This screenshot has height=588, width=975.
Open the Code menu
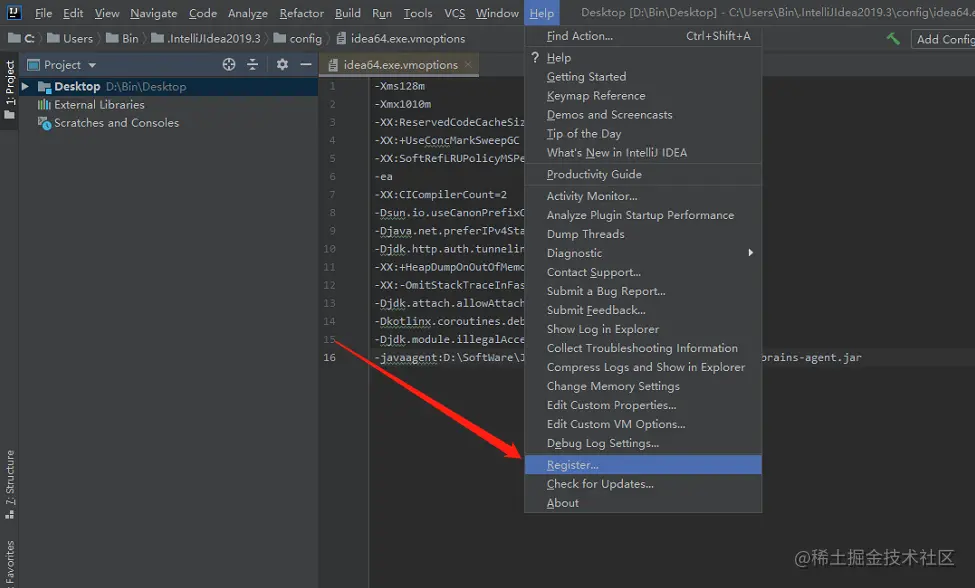203,13
